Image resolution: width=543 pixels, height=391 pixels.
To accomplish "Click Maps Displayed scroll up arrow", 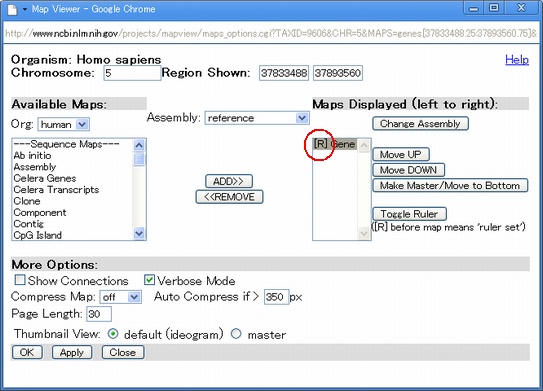I will coord(364,145).
